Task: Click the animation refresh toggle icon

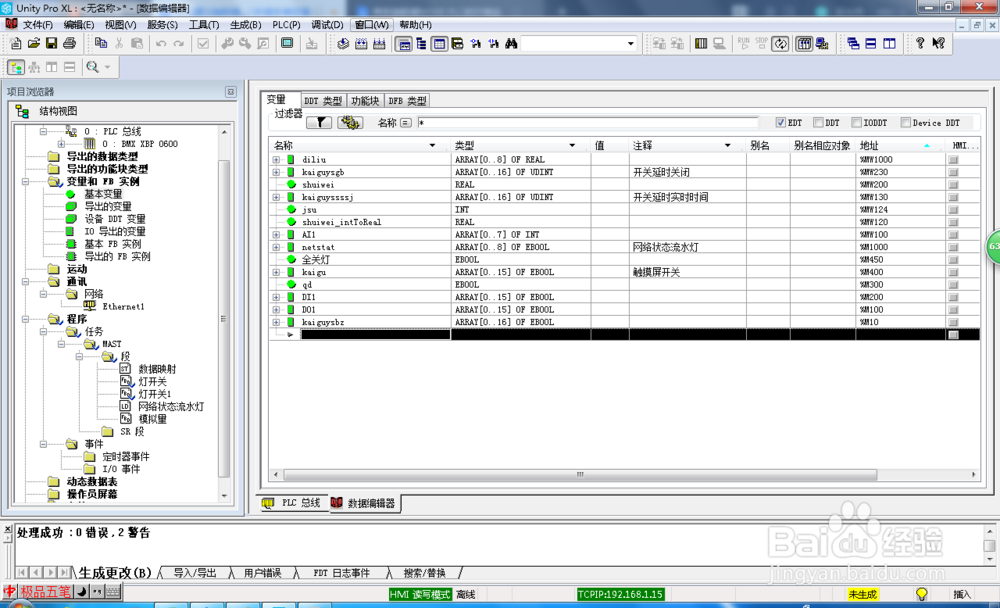Action: pos(781,43)
